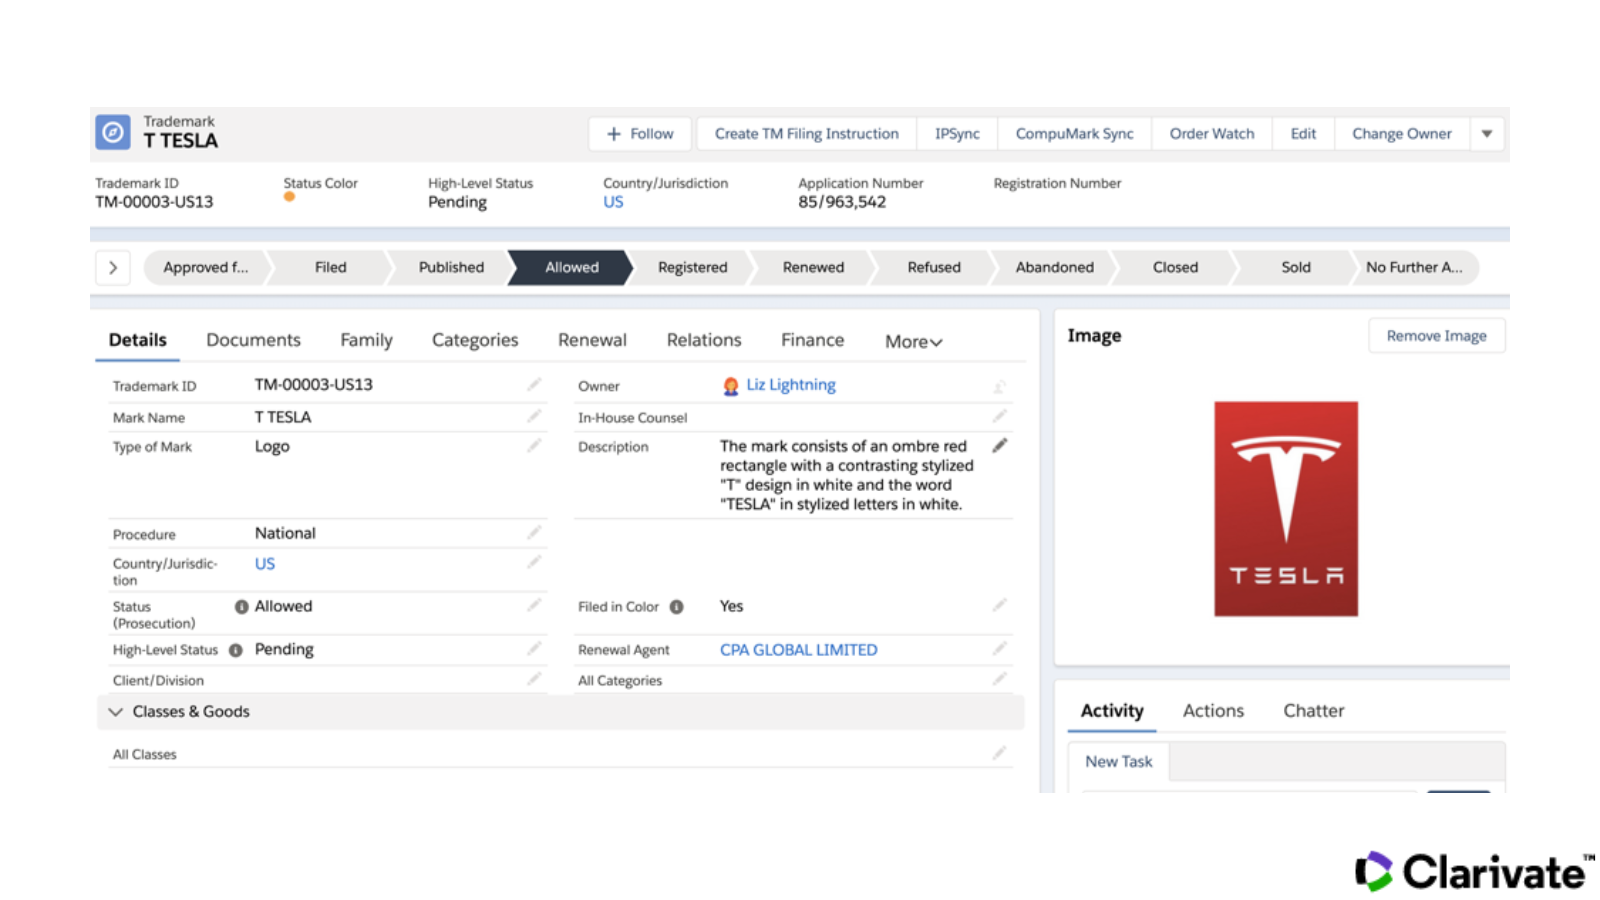This screenshot has width=1600, height=900.
Task: Run IPSync on the record
Action: 957,133
